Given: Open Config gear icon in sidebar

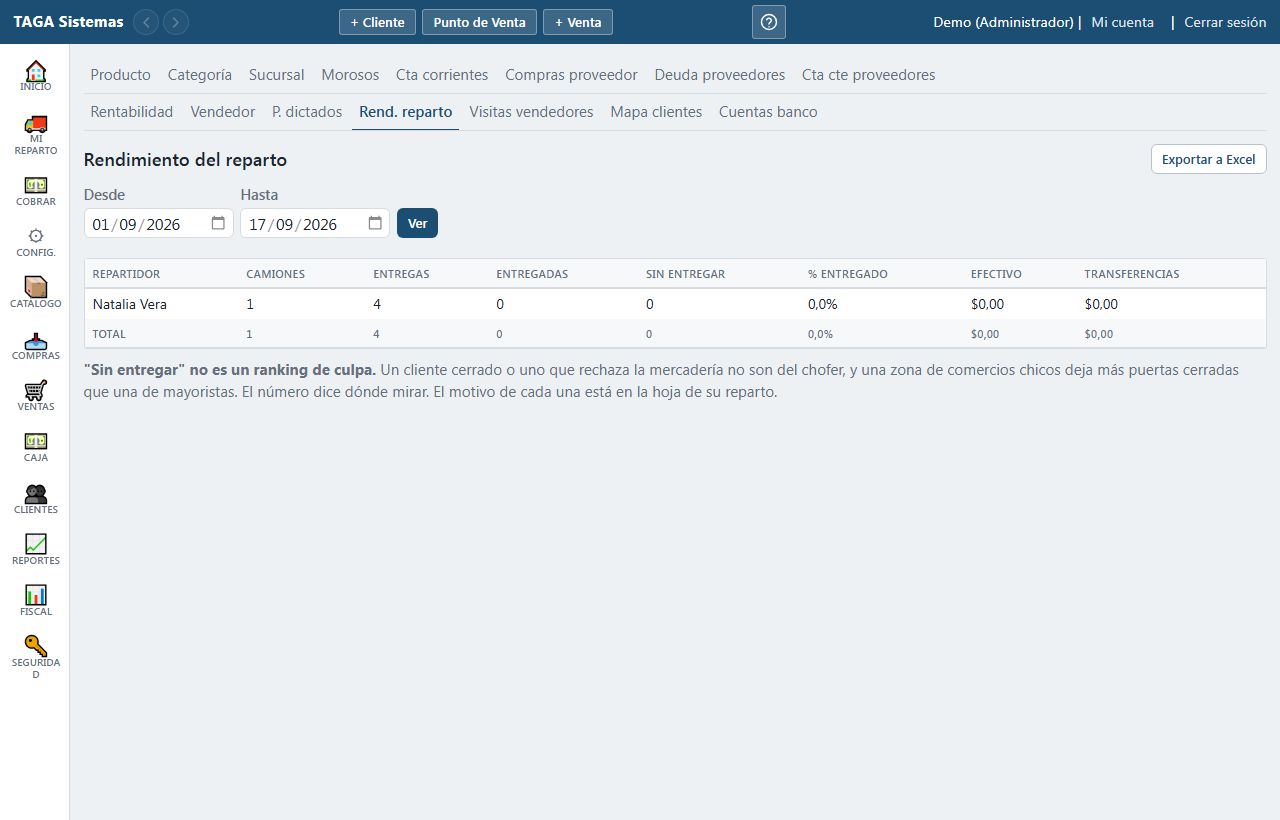Looking at the screenshot, I should tap(35, 236).
